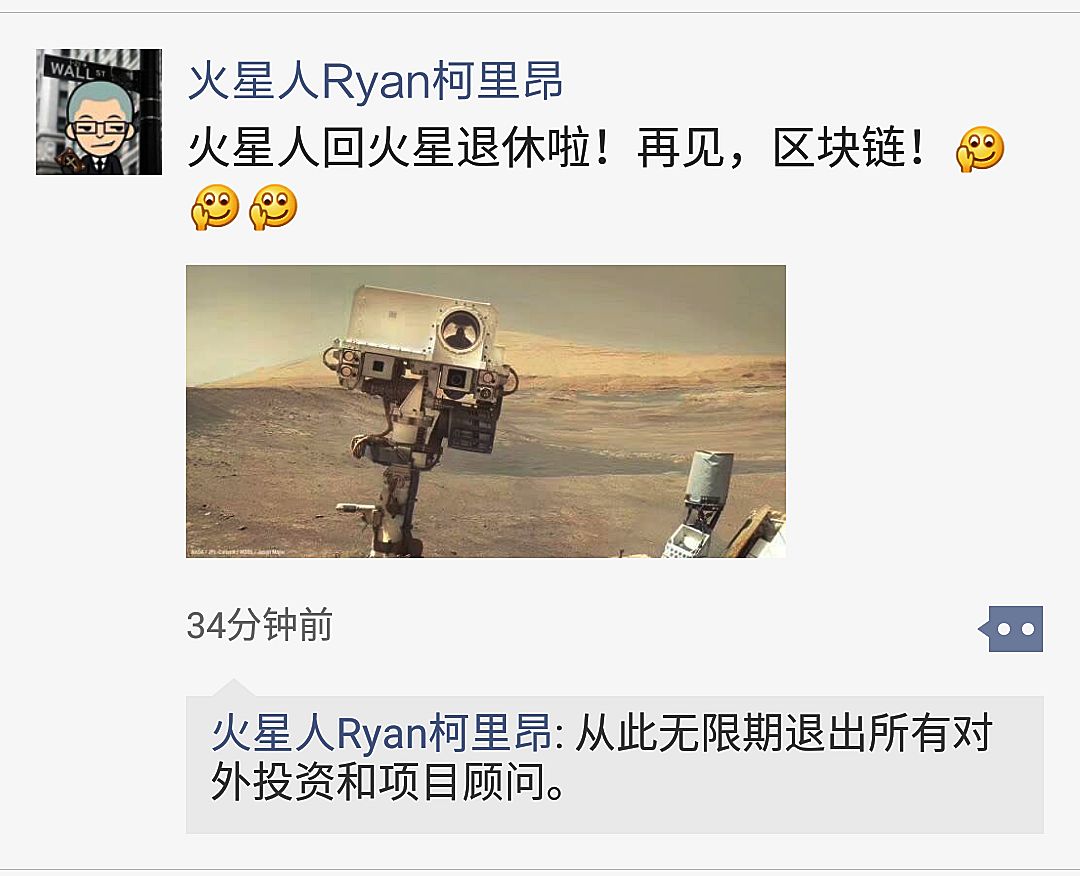
Task: Open the Mars rover photo full screen
Action: pyautogui.click(x=486, y=411)
